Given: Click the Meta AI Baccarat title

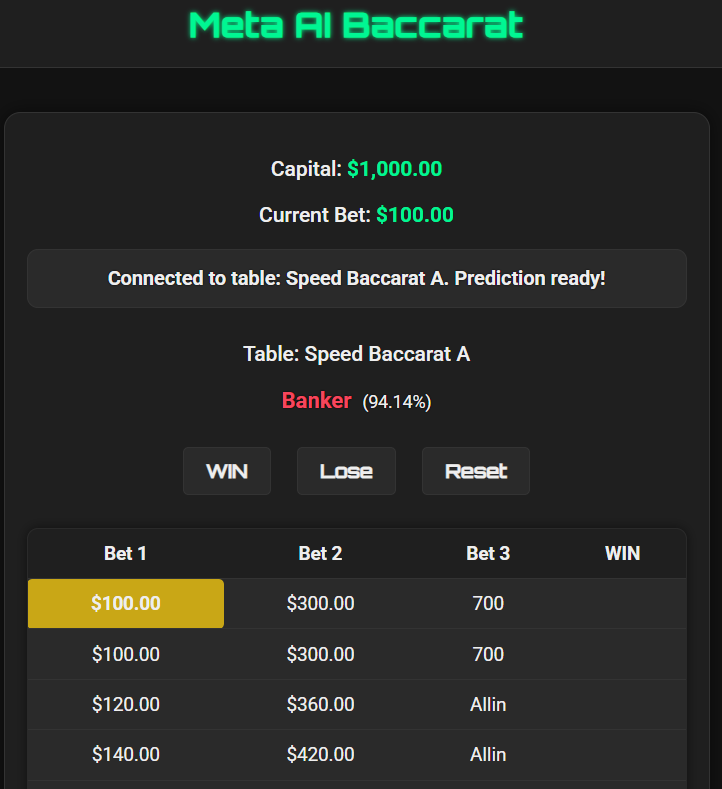Looking at the screenshot, I should [x=356, y=25].
